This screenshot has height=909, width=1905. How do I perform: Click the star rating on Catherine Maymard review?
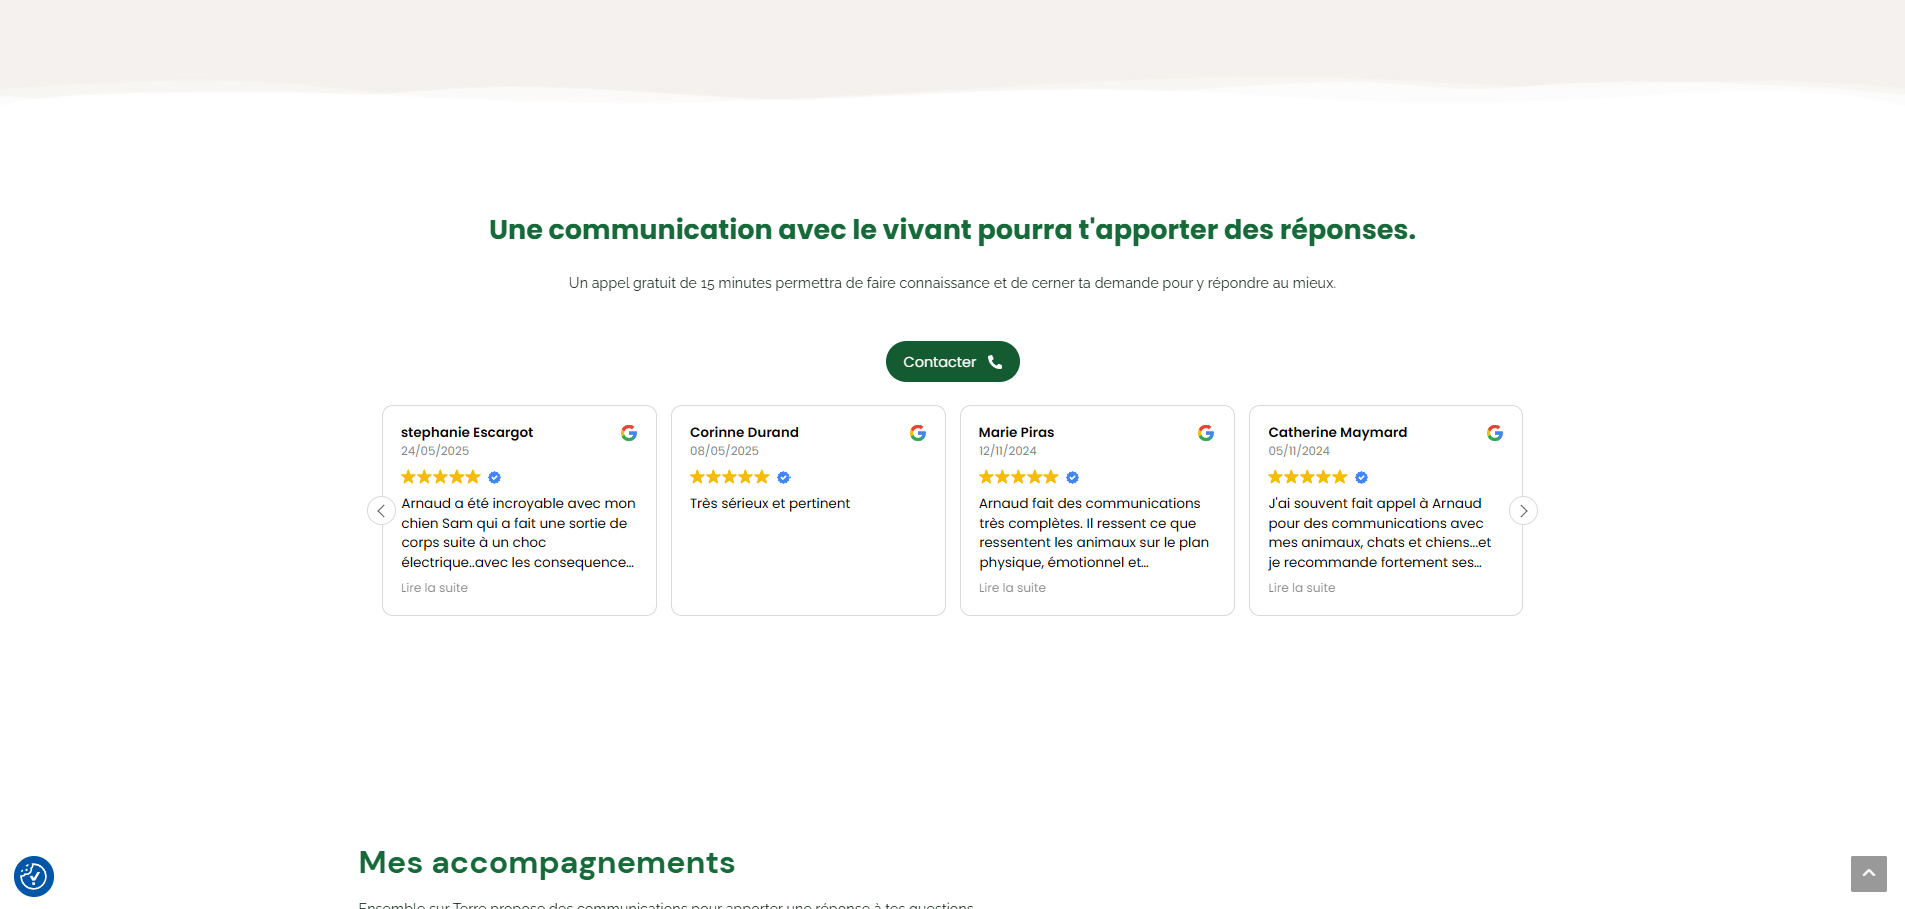click(1307, 477)
